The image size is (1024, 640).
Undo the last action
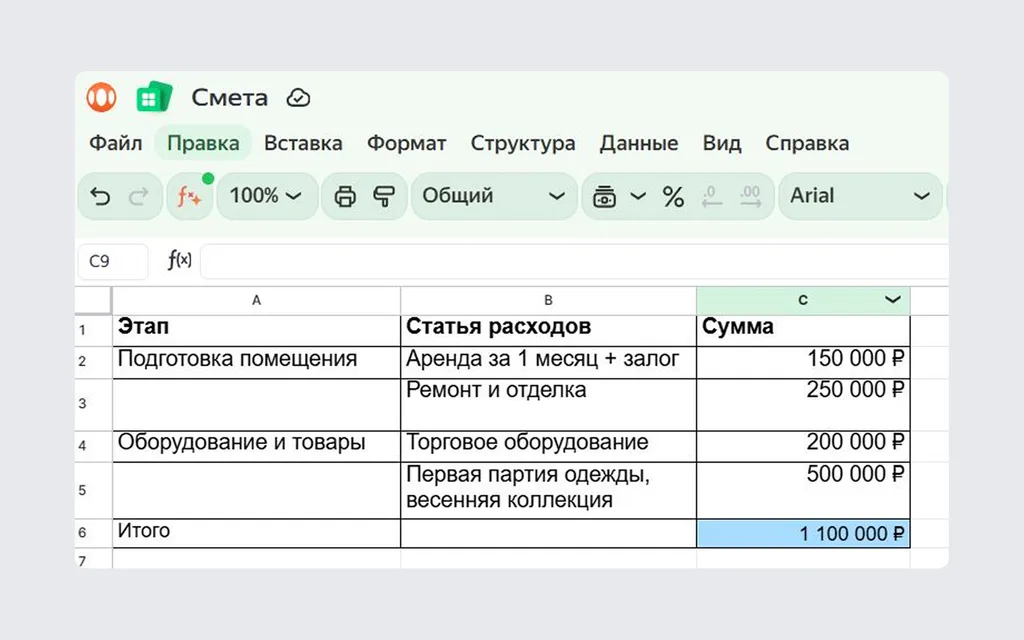(x=100, y=196)
